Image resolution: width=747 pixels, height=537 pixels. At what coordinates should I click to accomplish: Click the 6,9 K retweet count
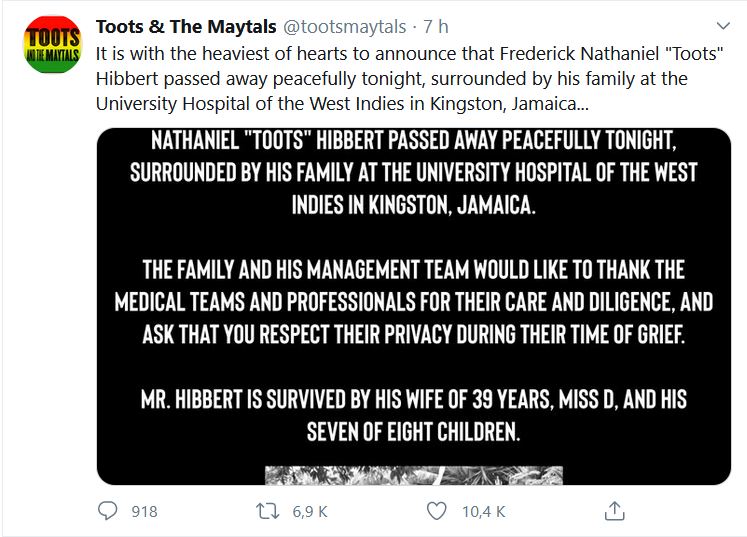(309, 512)
